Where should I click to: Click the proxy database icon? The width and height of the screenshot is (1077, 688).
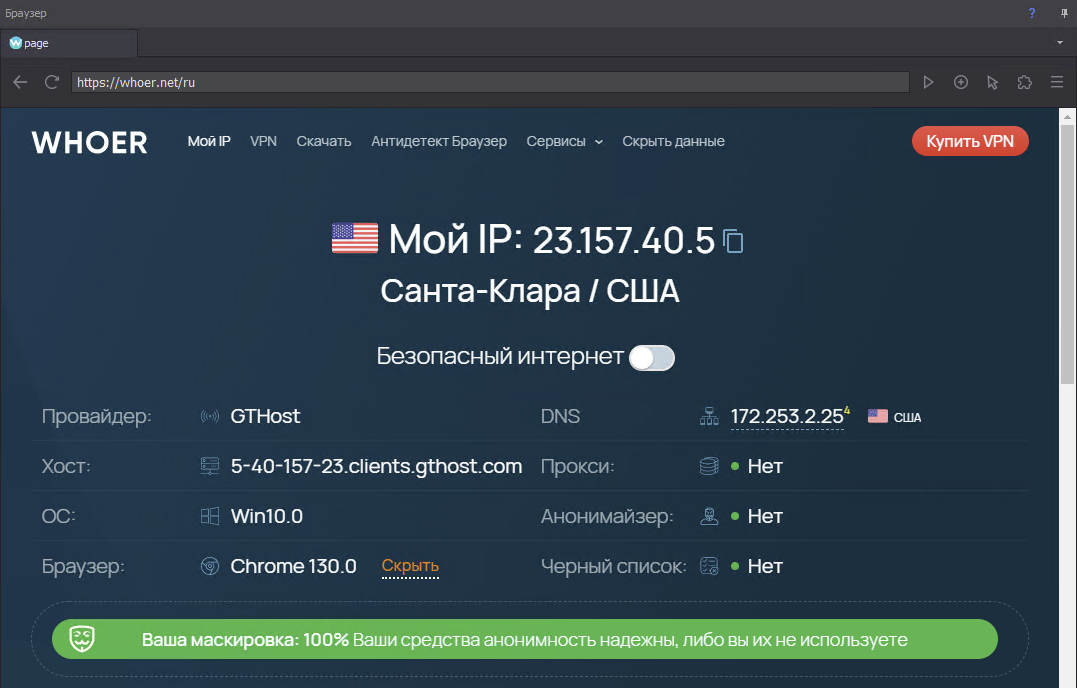pyautogui.click(x=709, y=466)
